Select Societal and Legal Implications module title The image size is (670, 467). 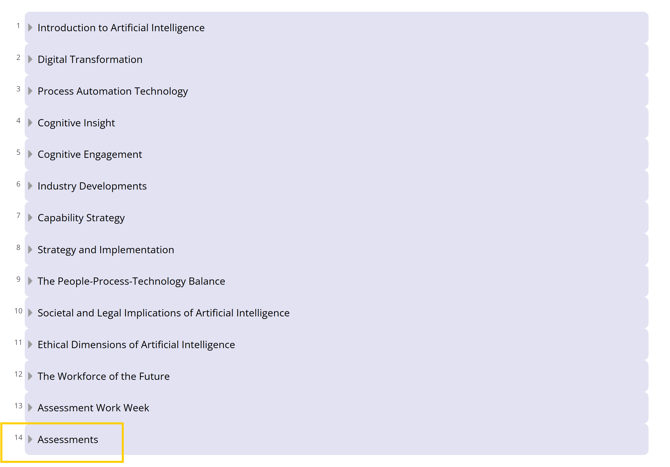click(163, 313)
